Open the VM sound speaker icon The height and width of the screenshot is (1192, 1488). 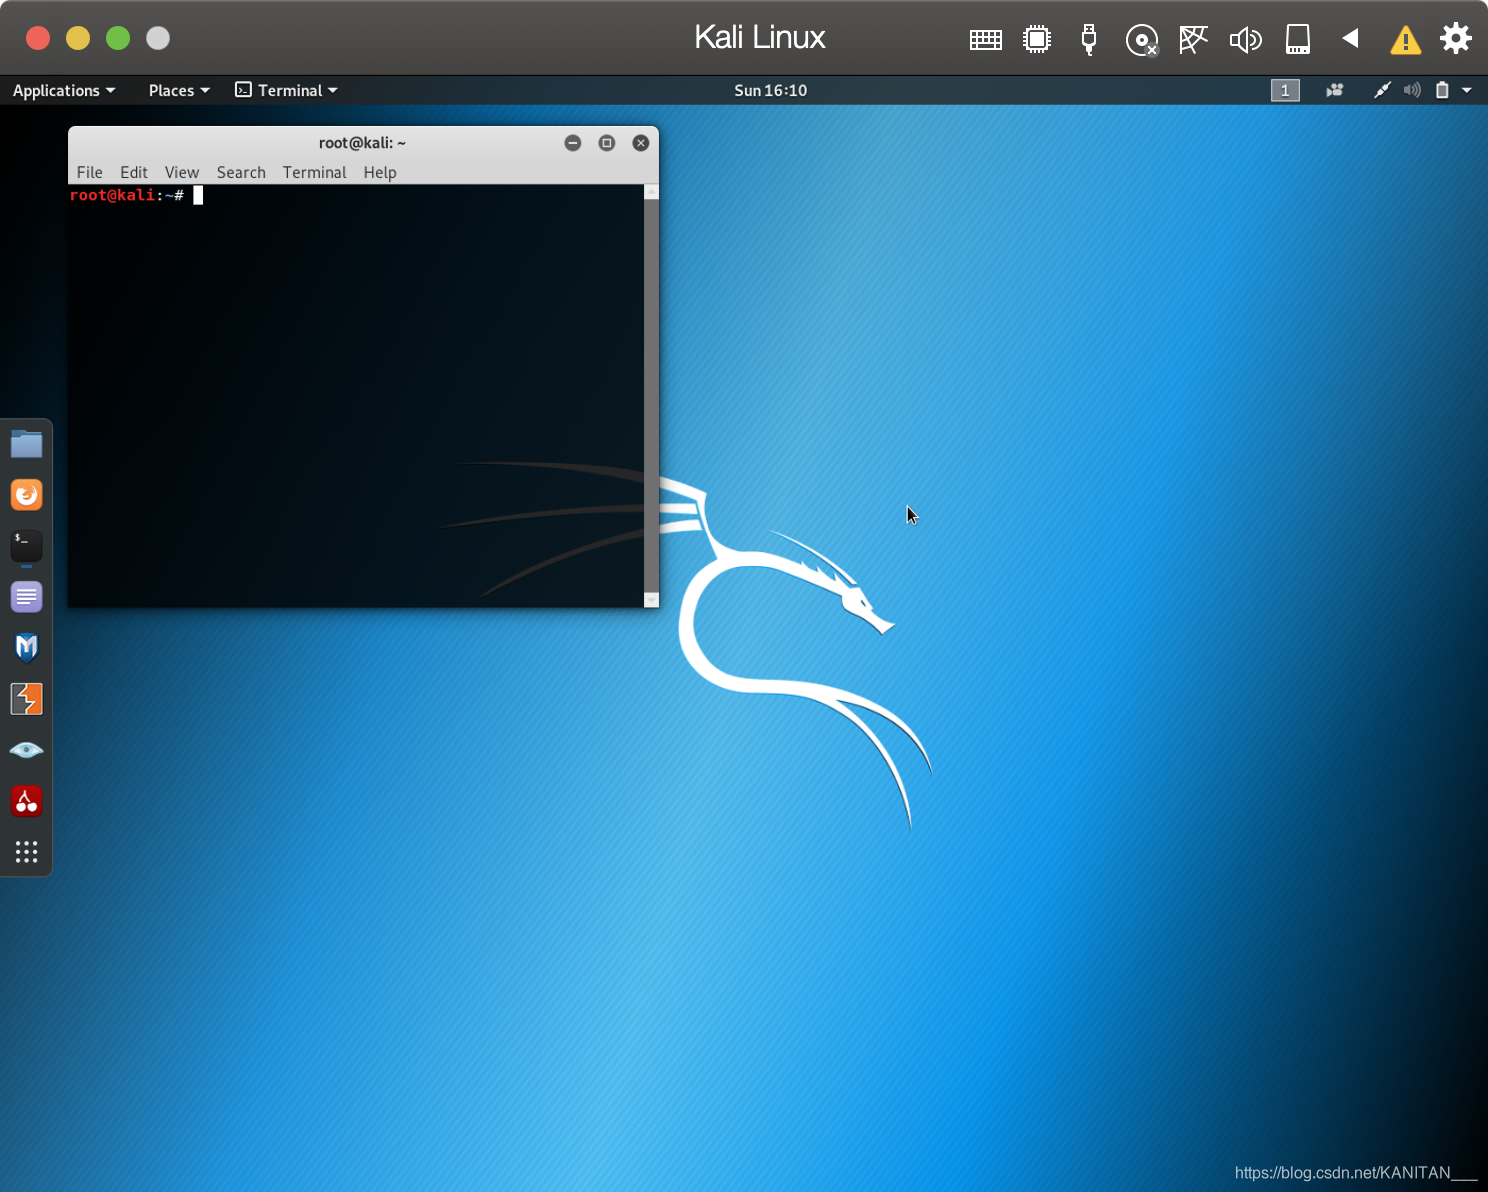click(1245, 40)
